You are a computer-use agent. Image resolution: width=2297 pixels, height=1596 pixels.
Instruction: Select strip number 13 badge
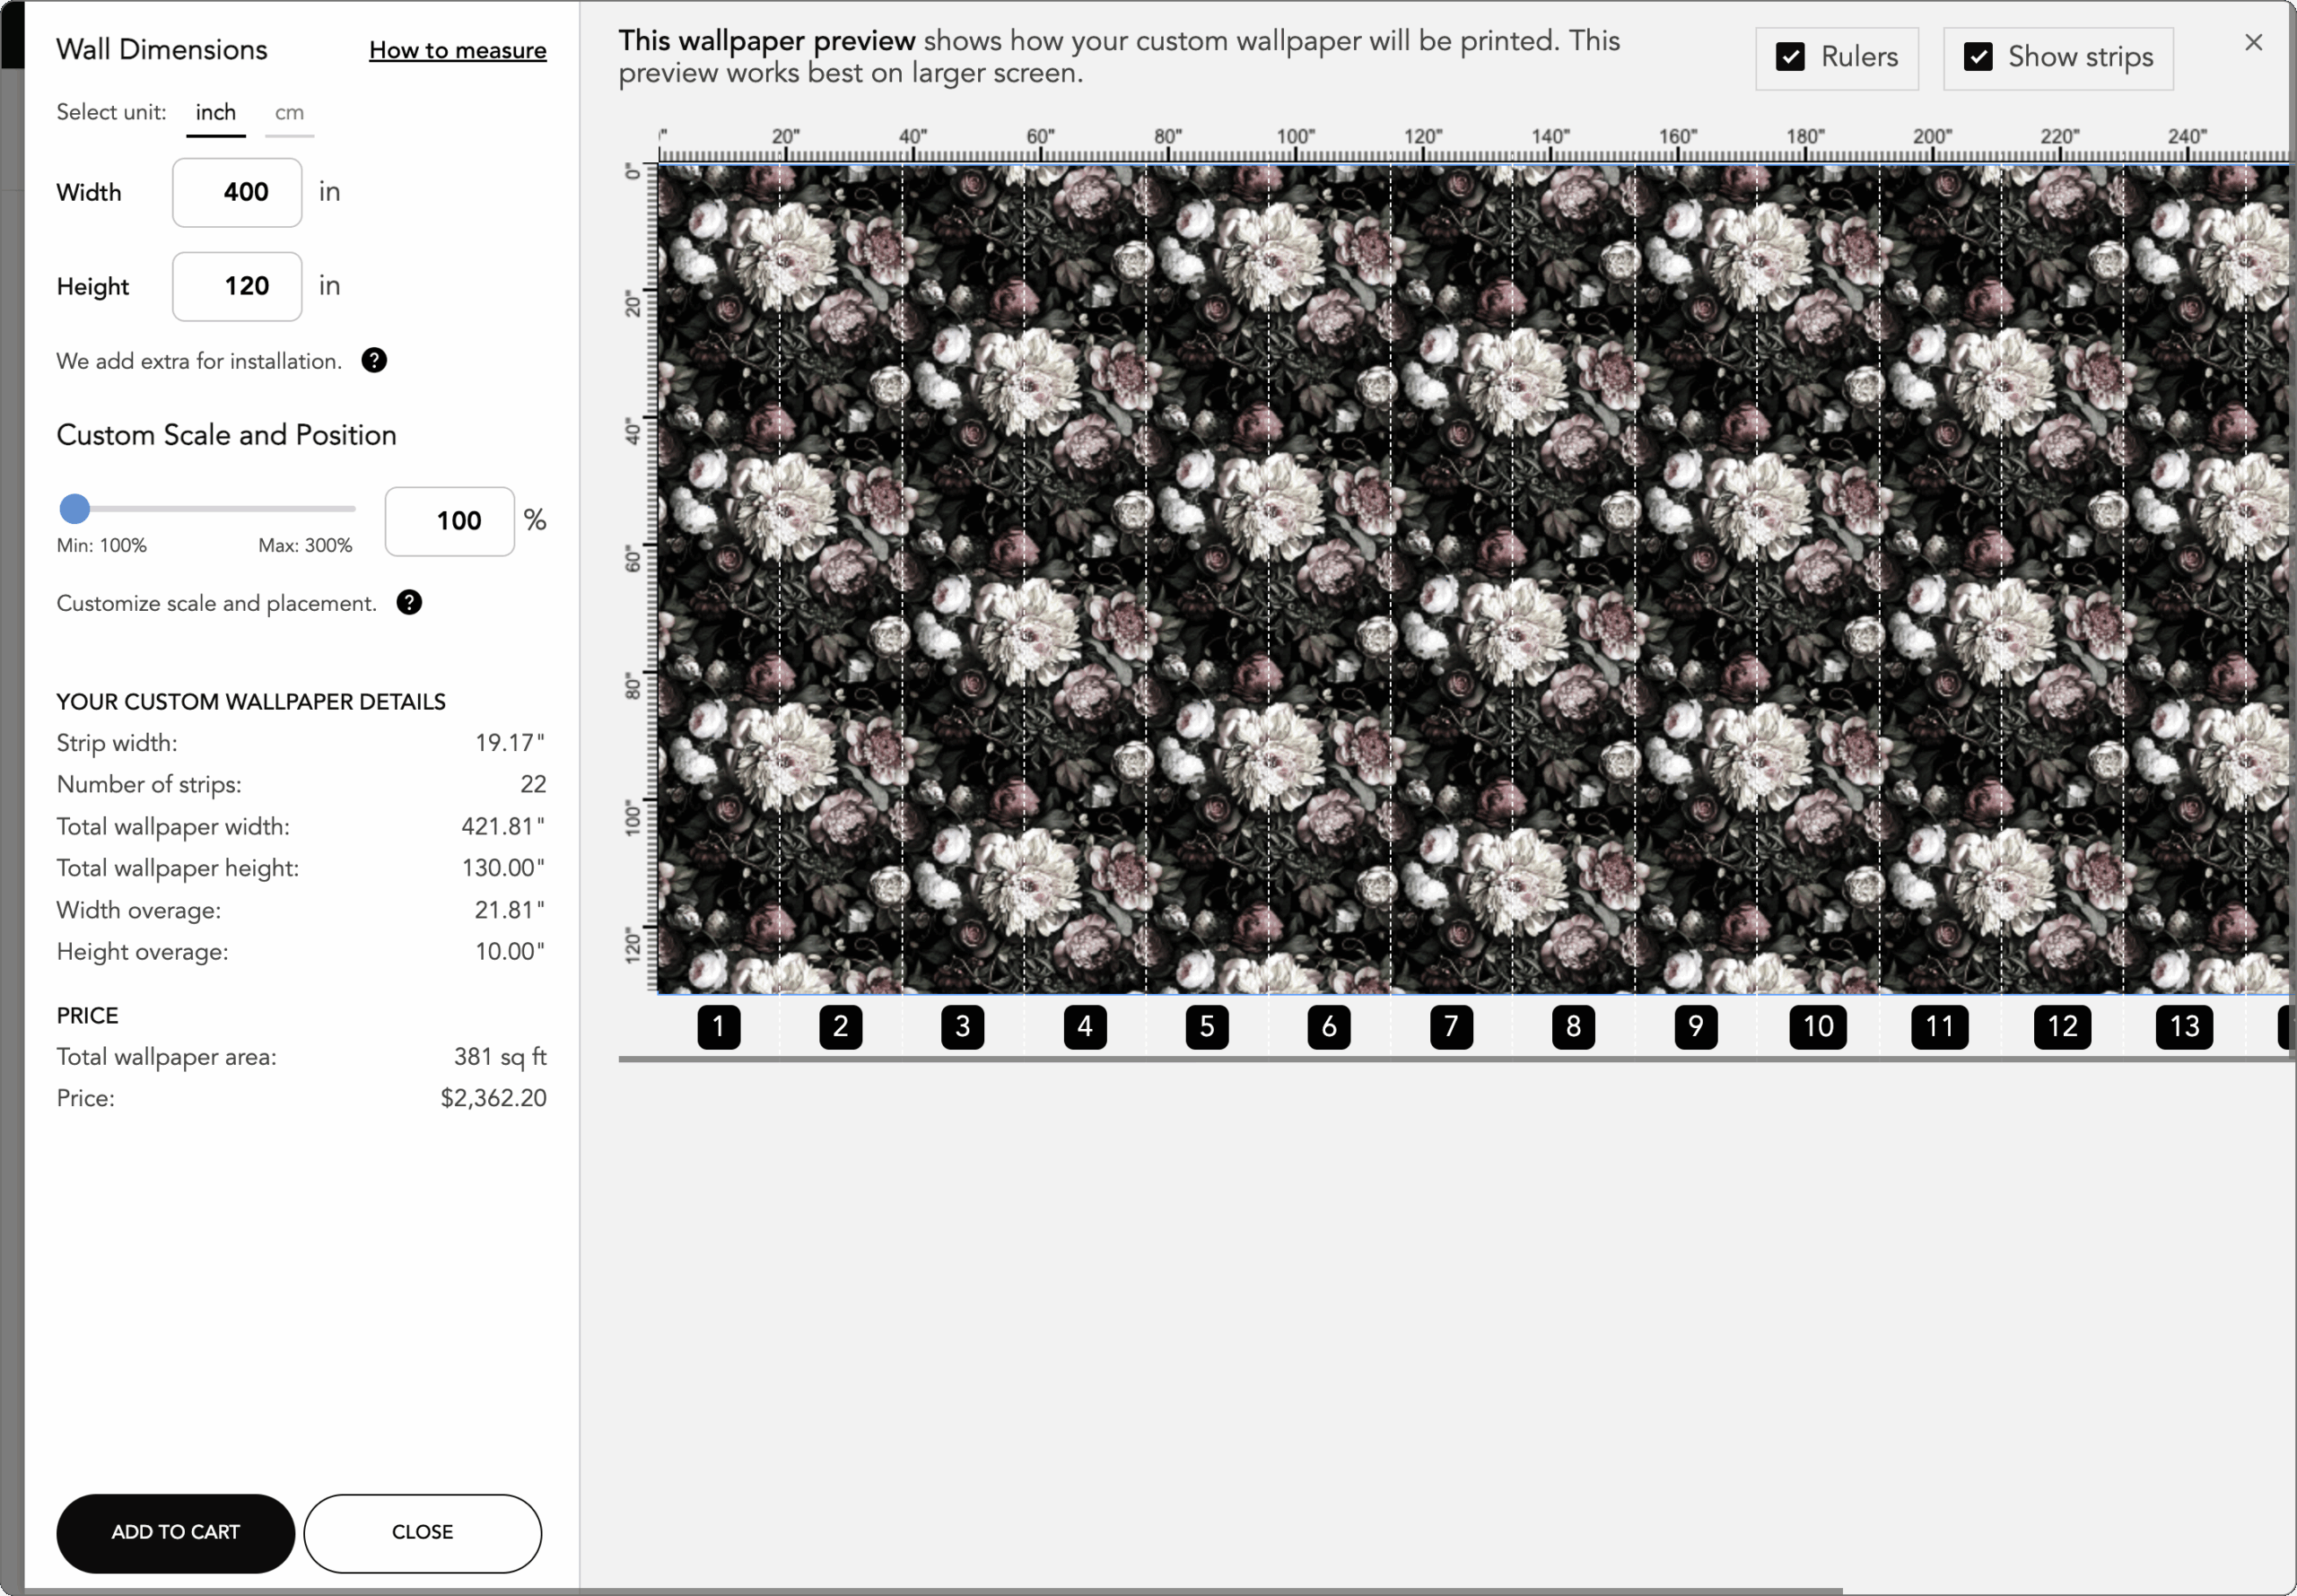click(x=2184, y=1027)
